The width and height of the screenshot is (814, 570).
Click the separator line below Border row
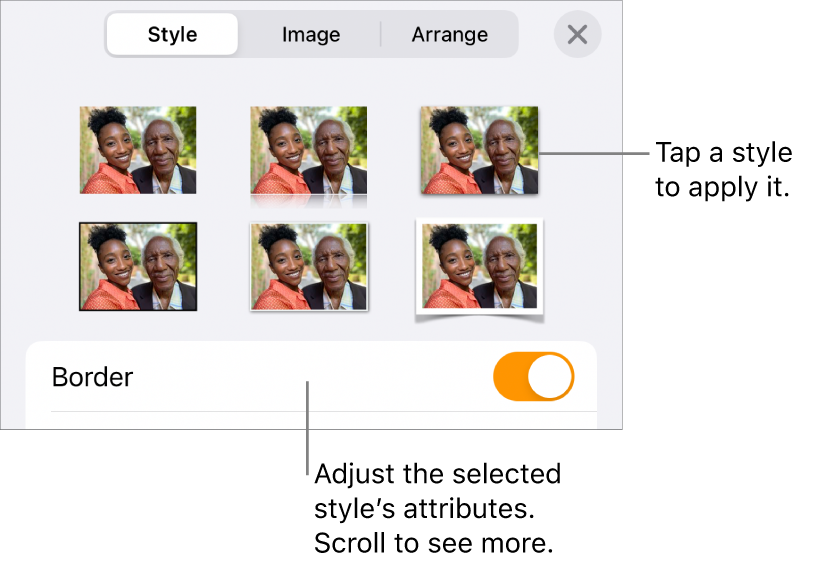(x=322, y=411)
